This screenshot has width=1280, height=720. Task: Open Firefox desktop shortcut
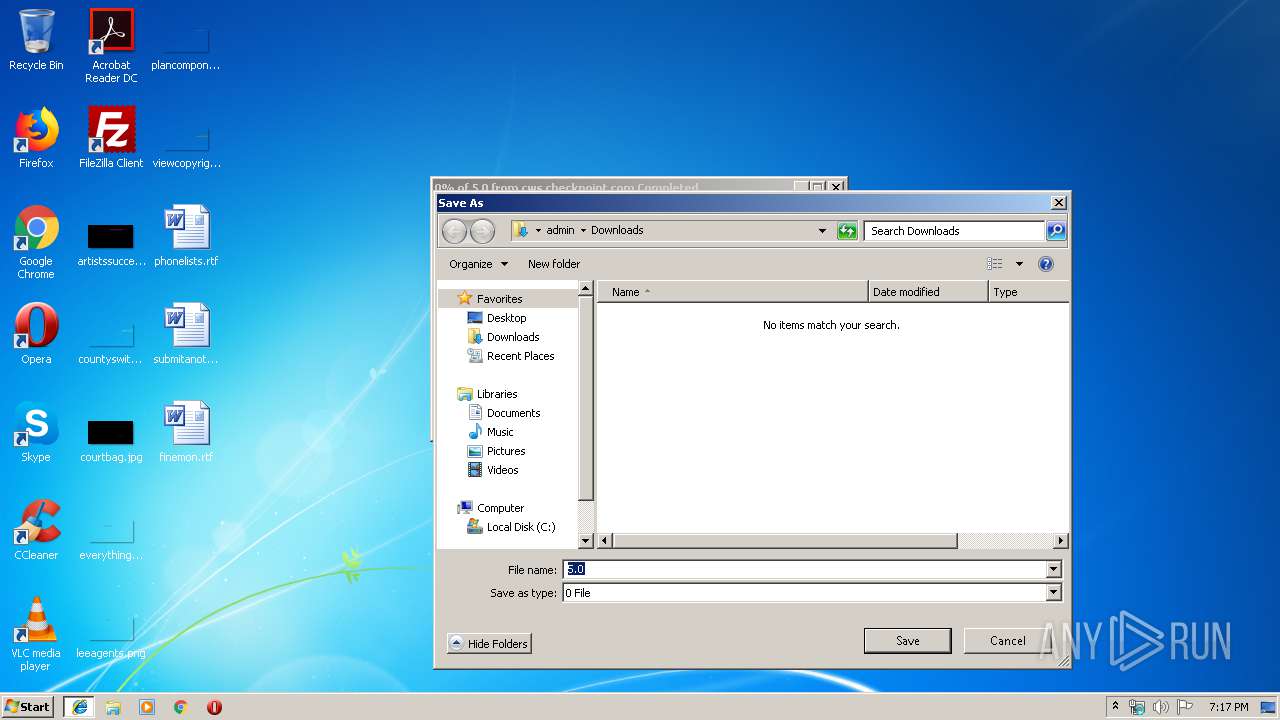pos(36,138)
